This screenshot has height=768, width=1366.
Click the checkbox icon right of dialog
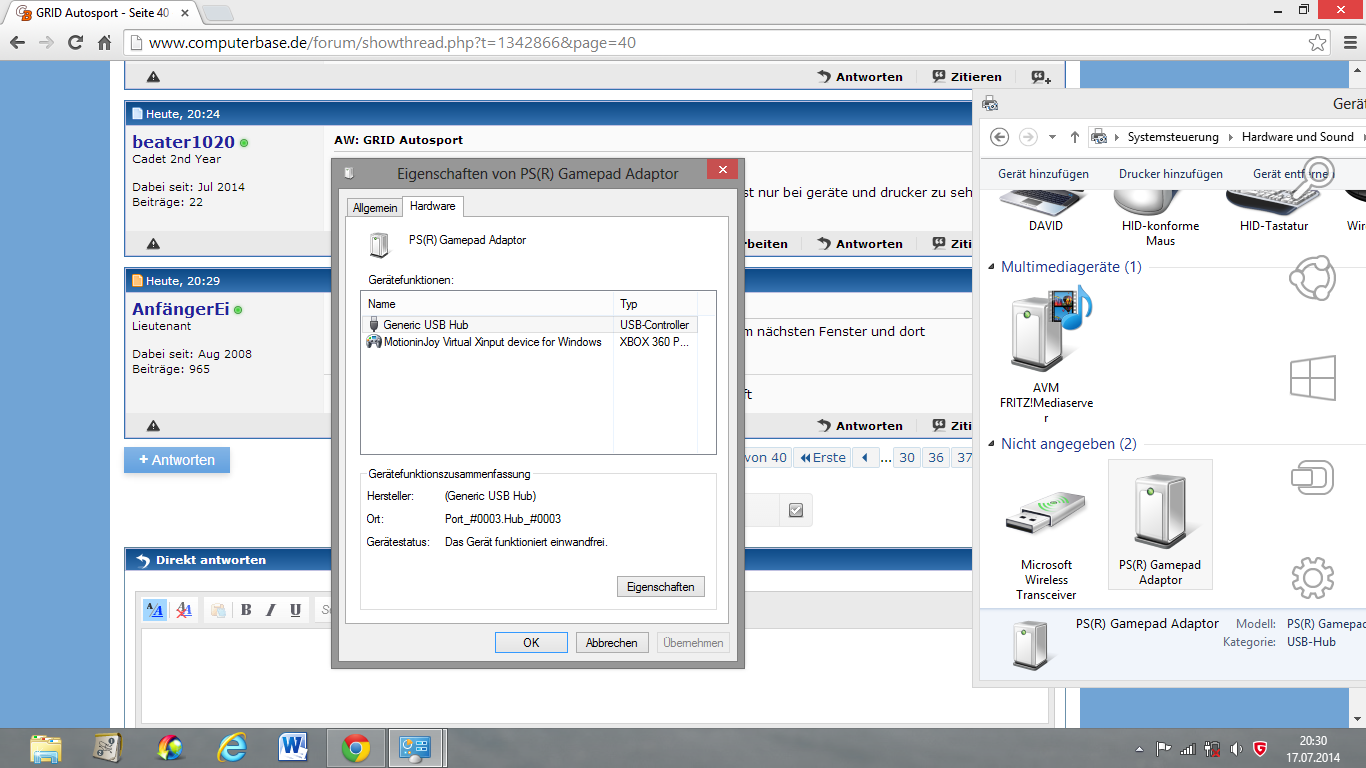796,510
